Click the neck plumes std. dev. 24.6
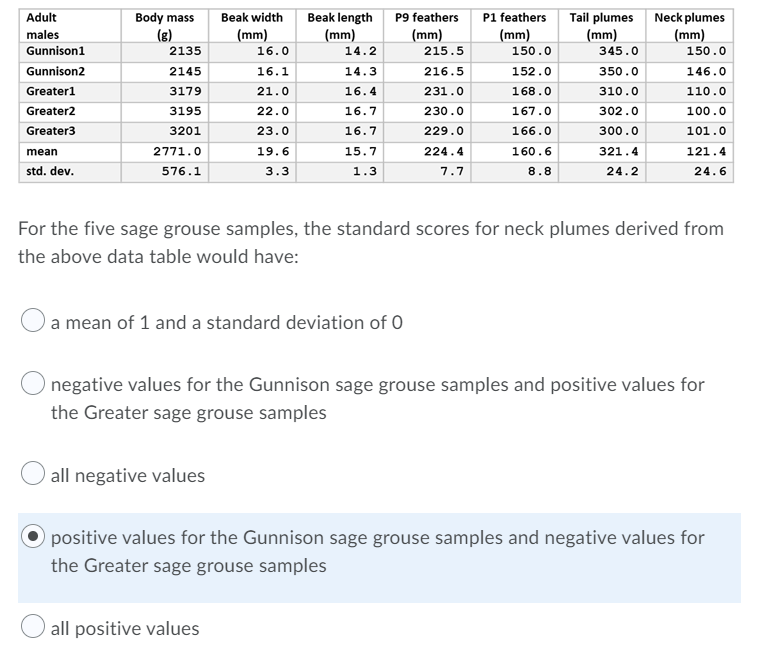 [710, 171]
